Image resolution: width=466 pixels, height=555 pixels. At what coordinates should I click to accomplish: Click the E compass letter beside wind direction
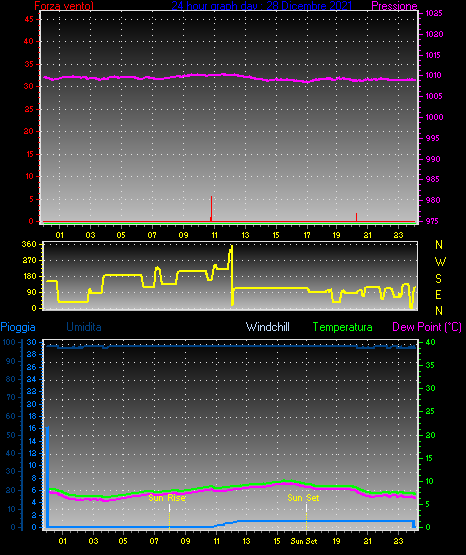[x=438, y=294]
